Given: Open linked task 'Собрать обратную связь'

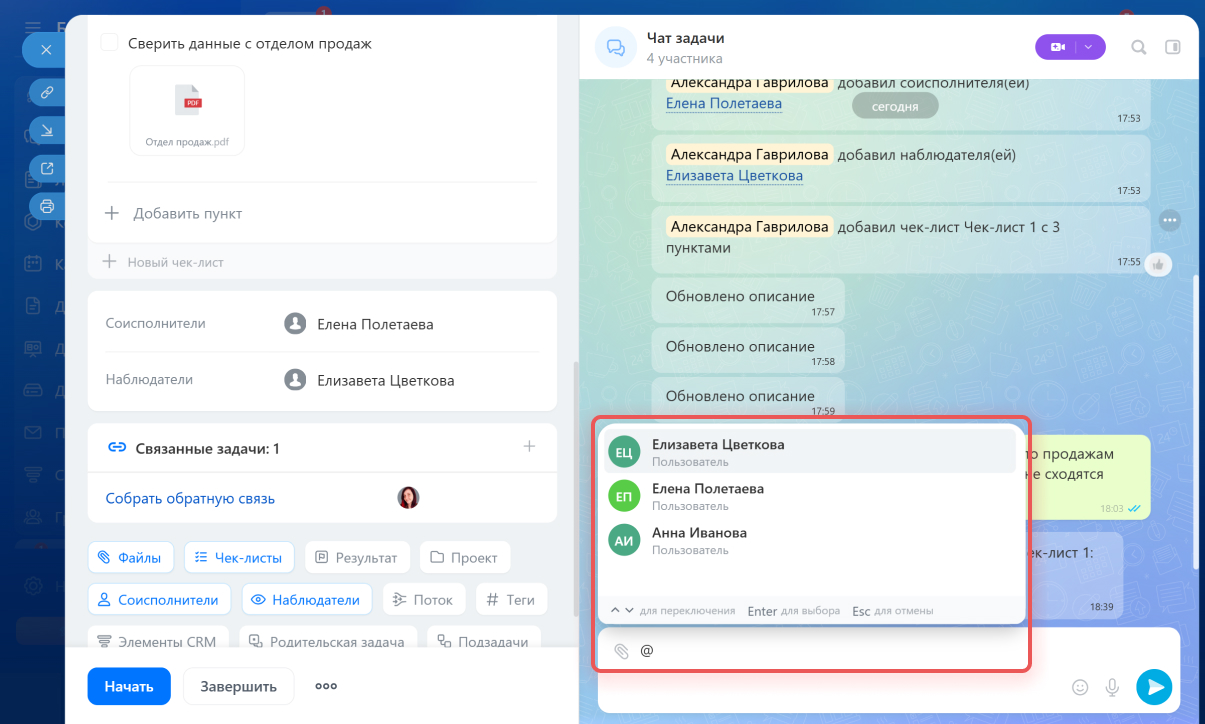Looking at the screenshot, I should (190, 498).
